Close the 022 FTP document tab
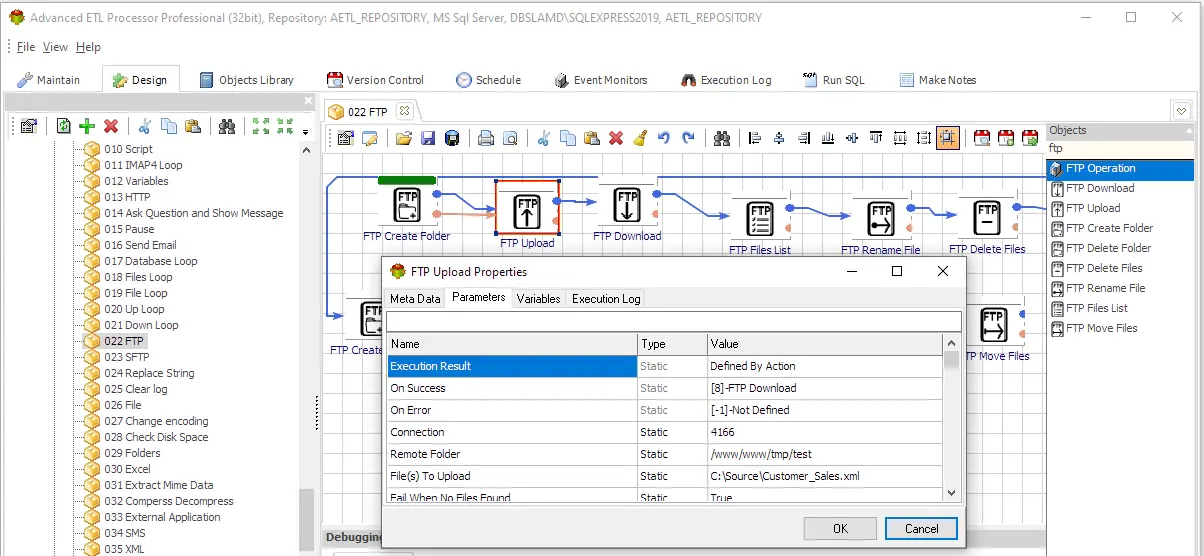This screenshot has width=1204, height=556. coord(404,111)
